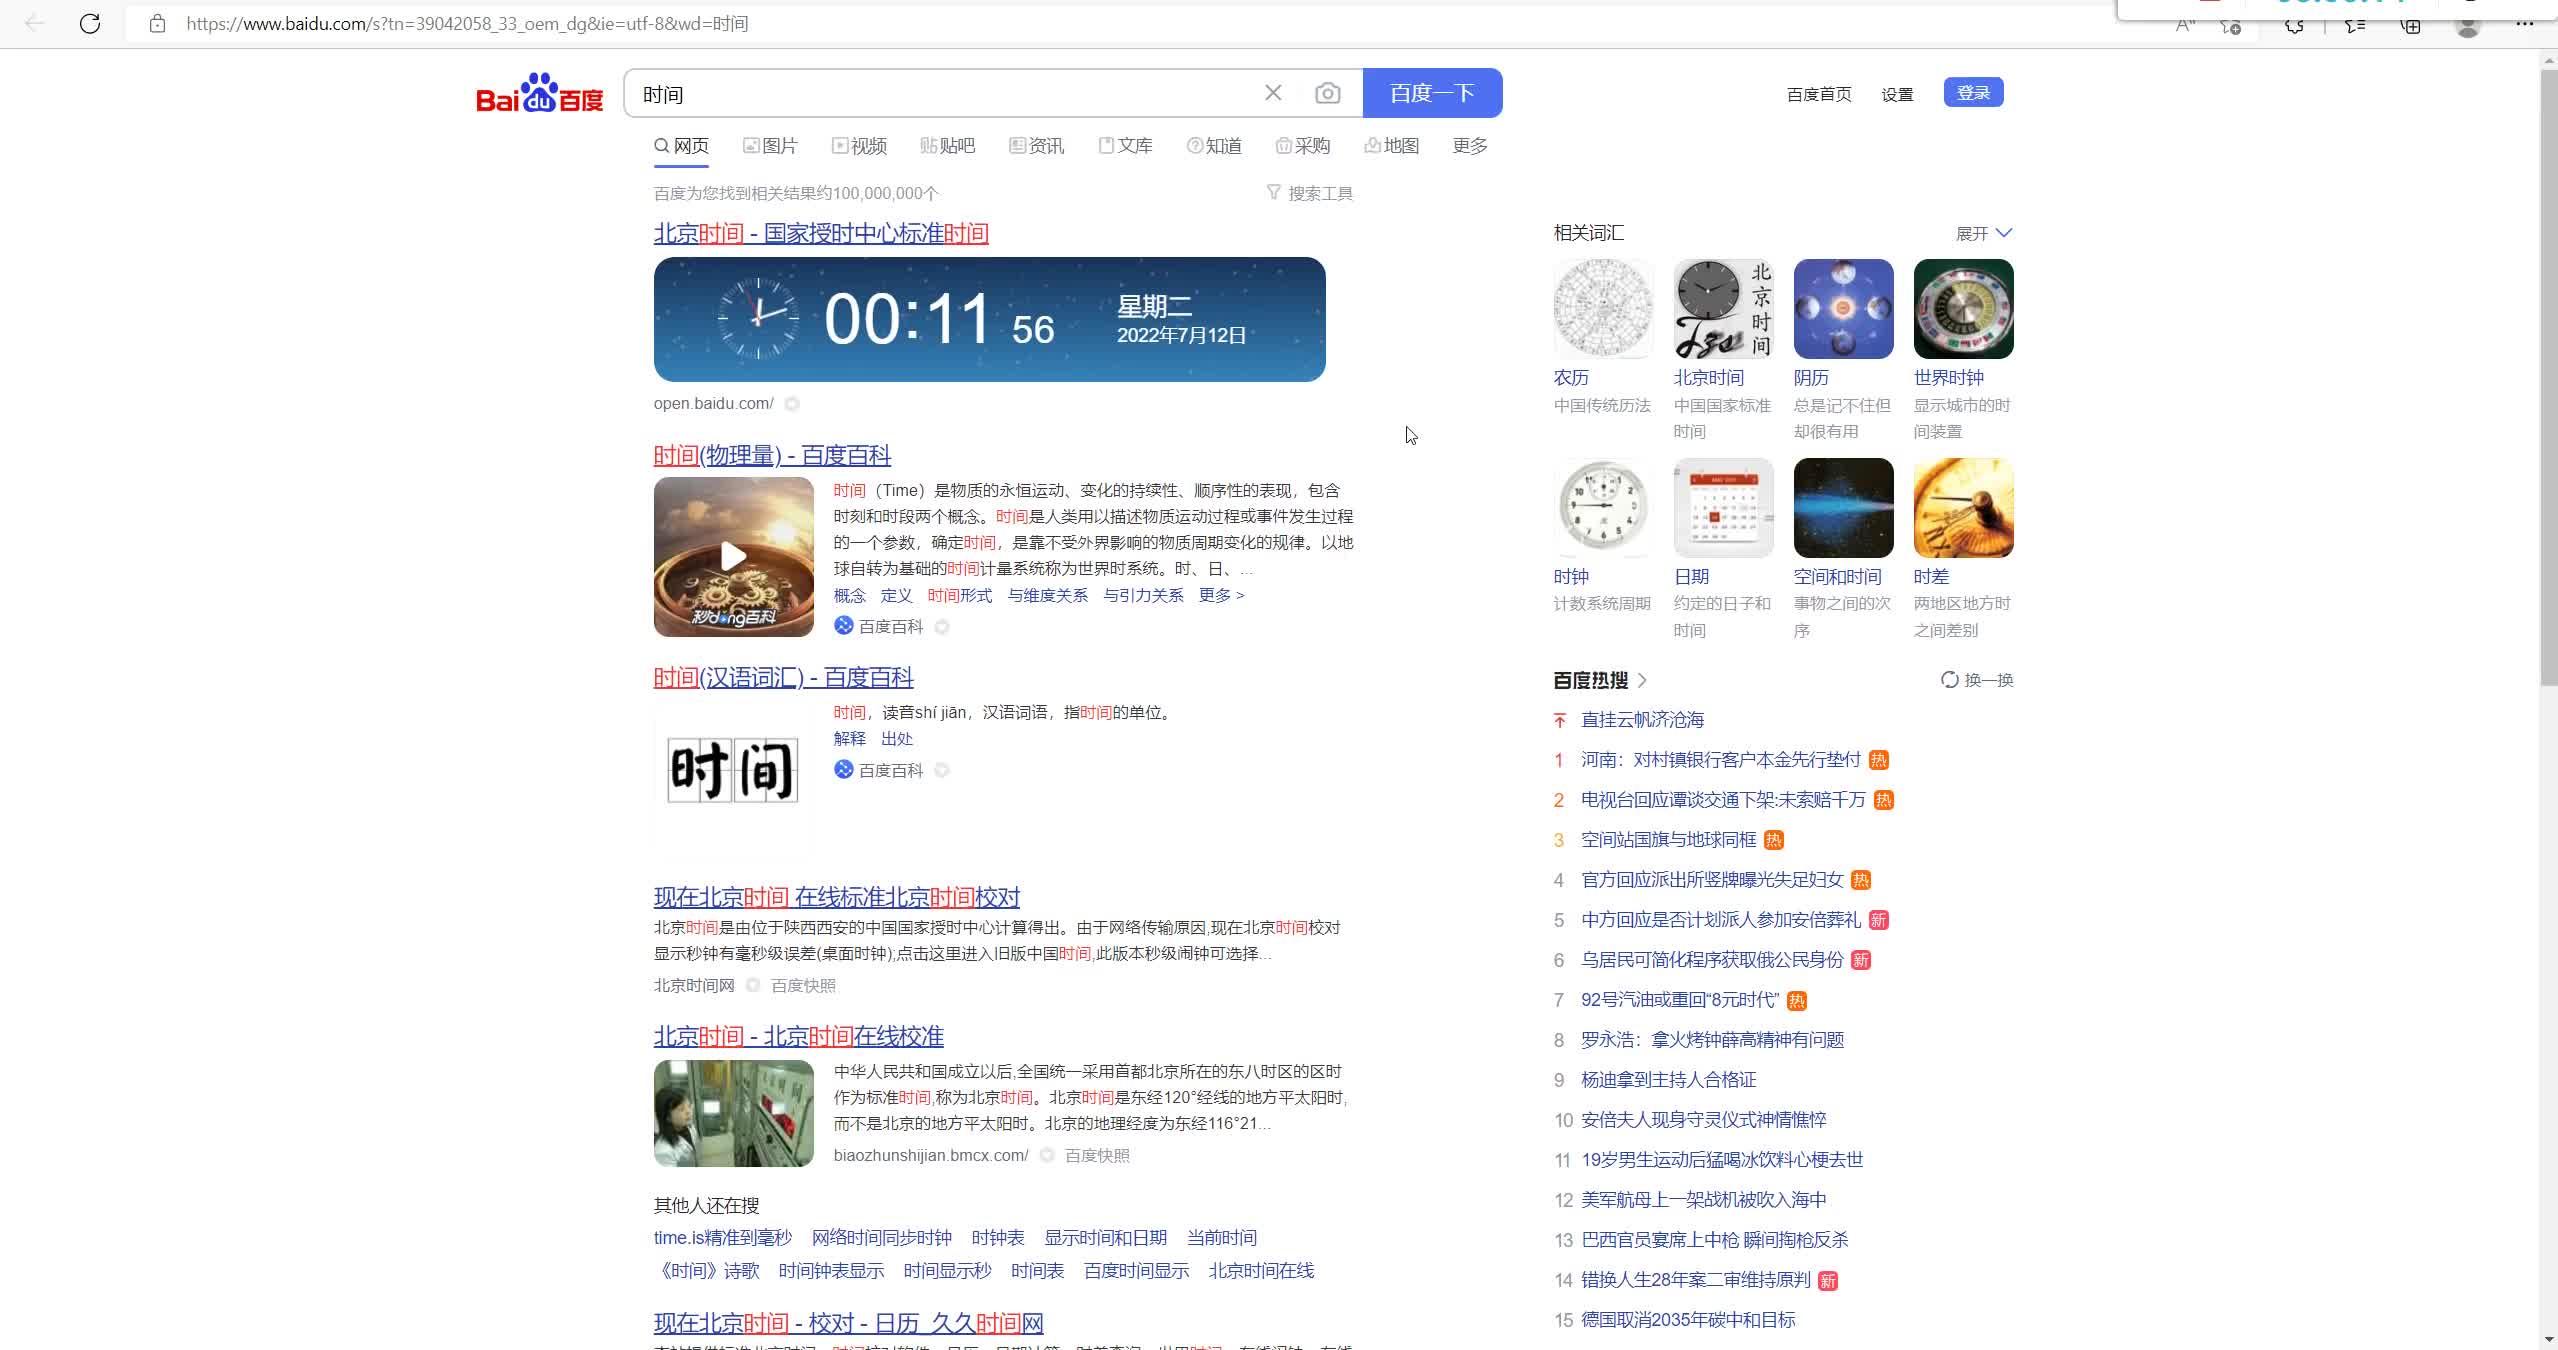
Task: Switch to 文库 tab
Action: (1125, 146)
